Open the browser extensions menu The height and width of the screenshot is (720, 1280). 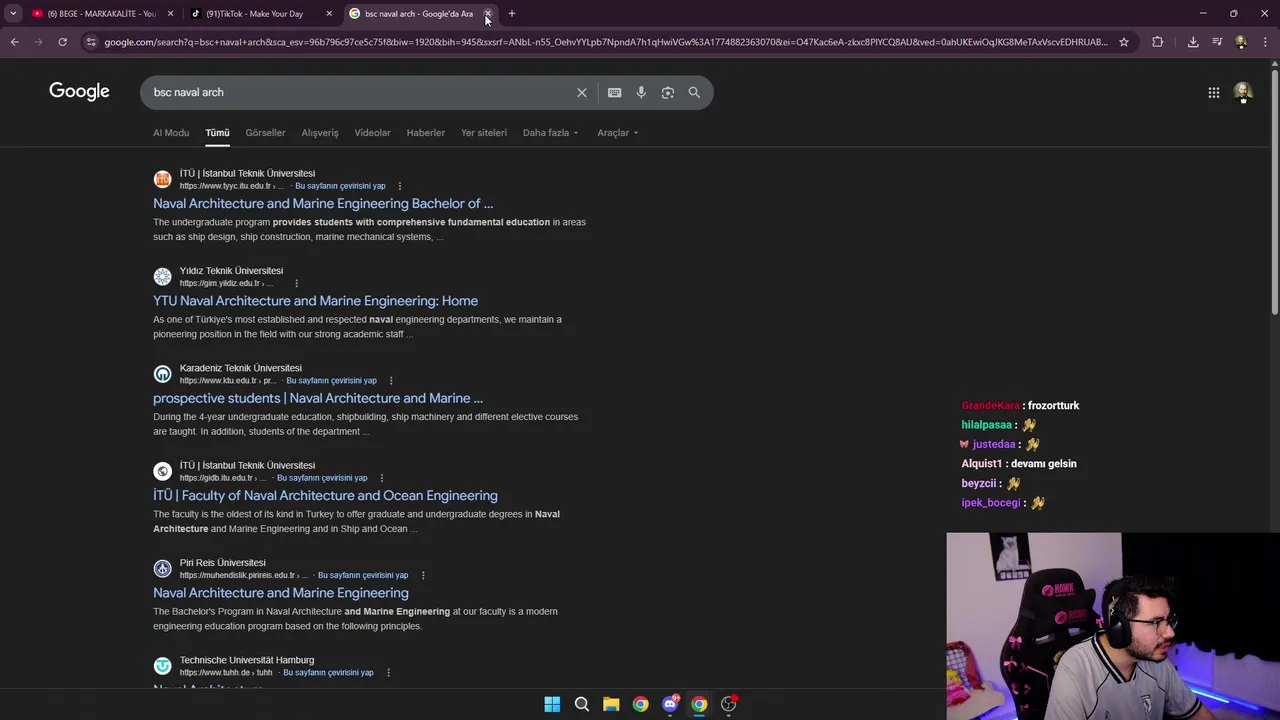(1157, 42)
